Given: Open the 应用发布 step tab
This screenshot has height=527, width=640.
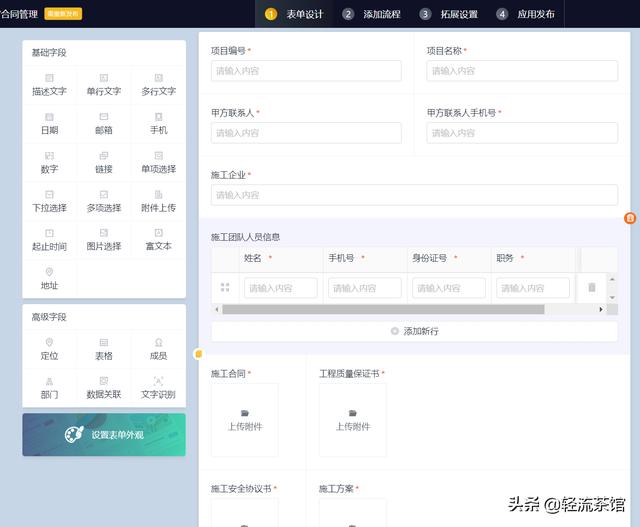Looking at the screenshot, I should point(525,14).
